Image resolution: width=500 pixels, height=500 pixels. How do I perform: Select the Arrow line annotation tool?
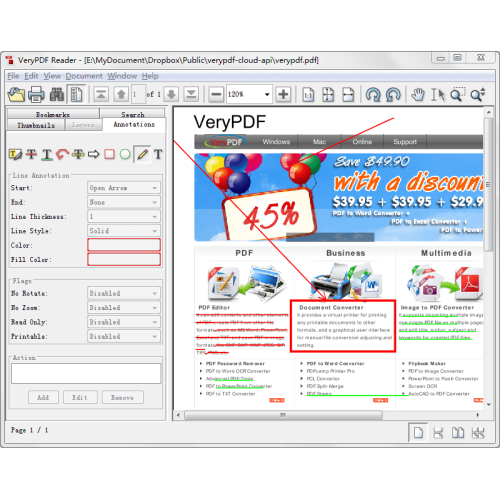click(94, 154)
